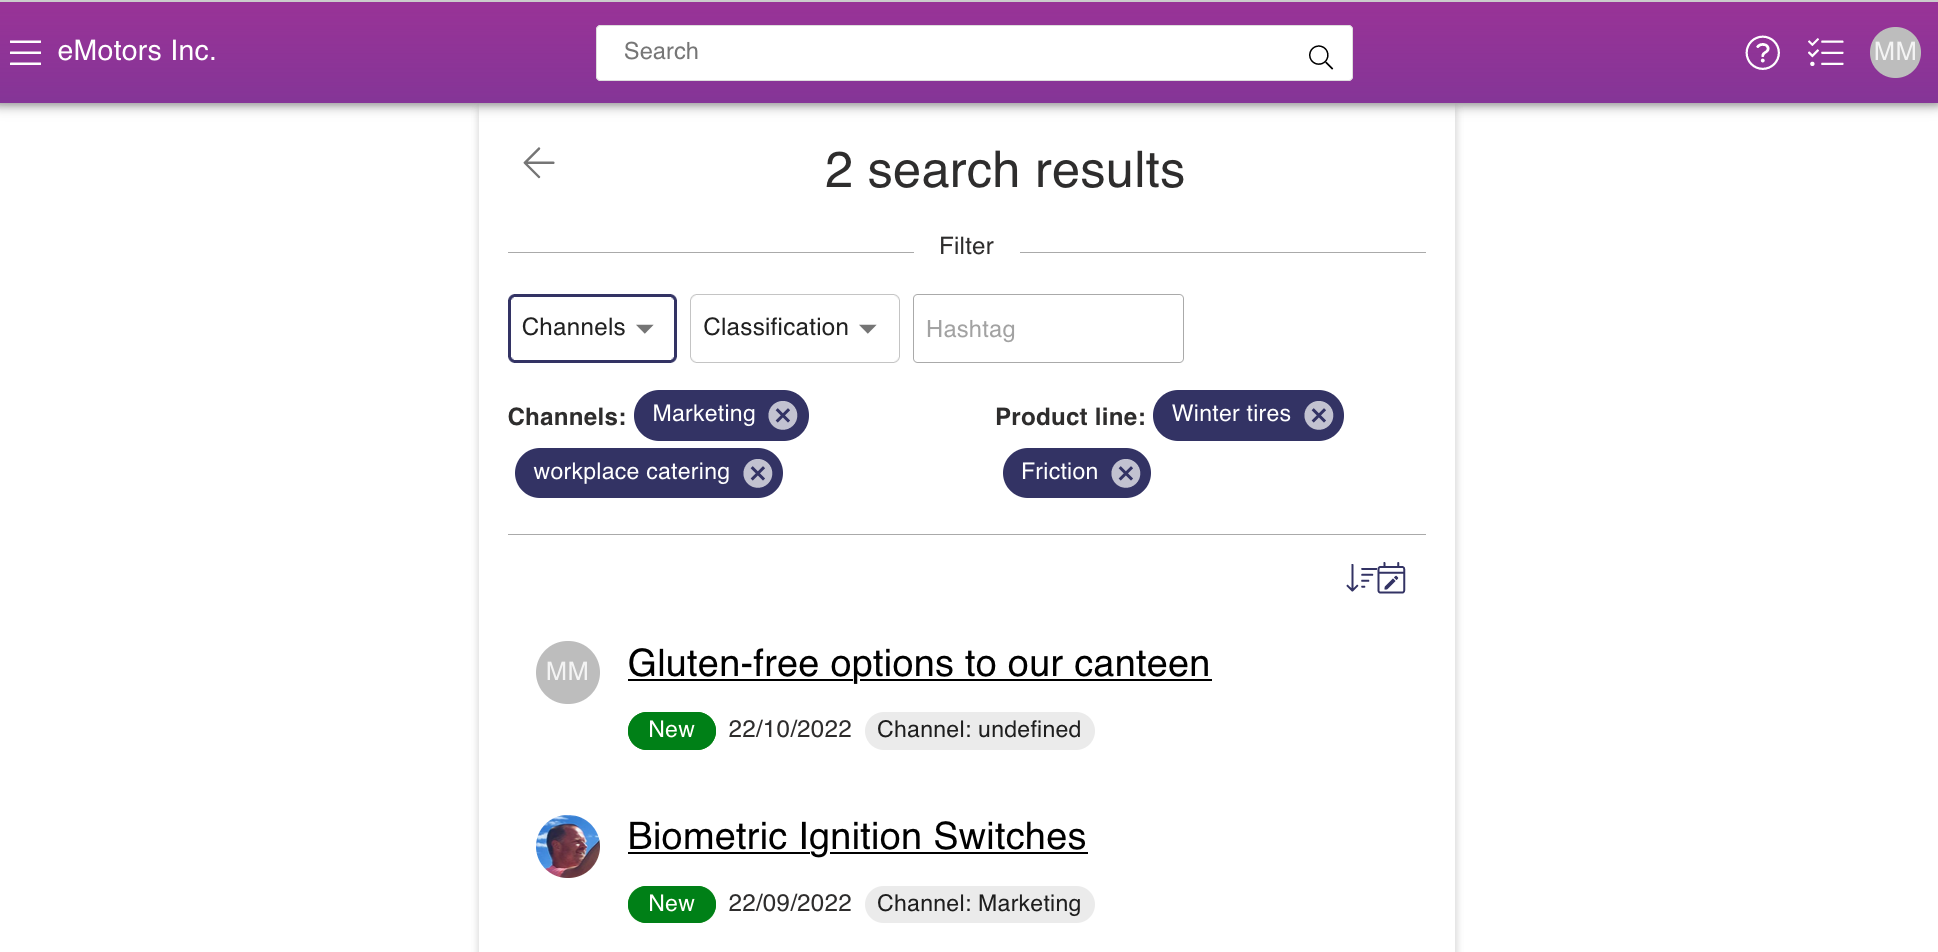
Task: Open the MM user profile avatar
Action: [1895, 52]
